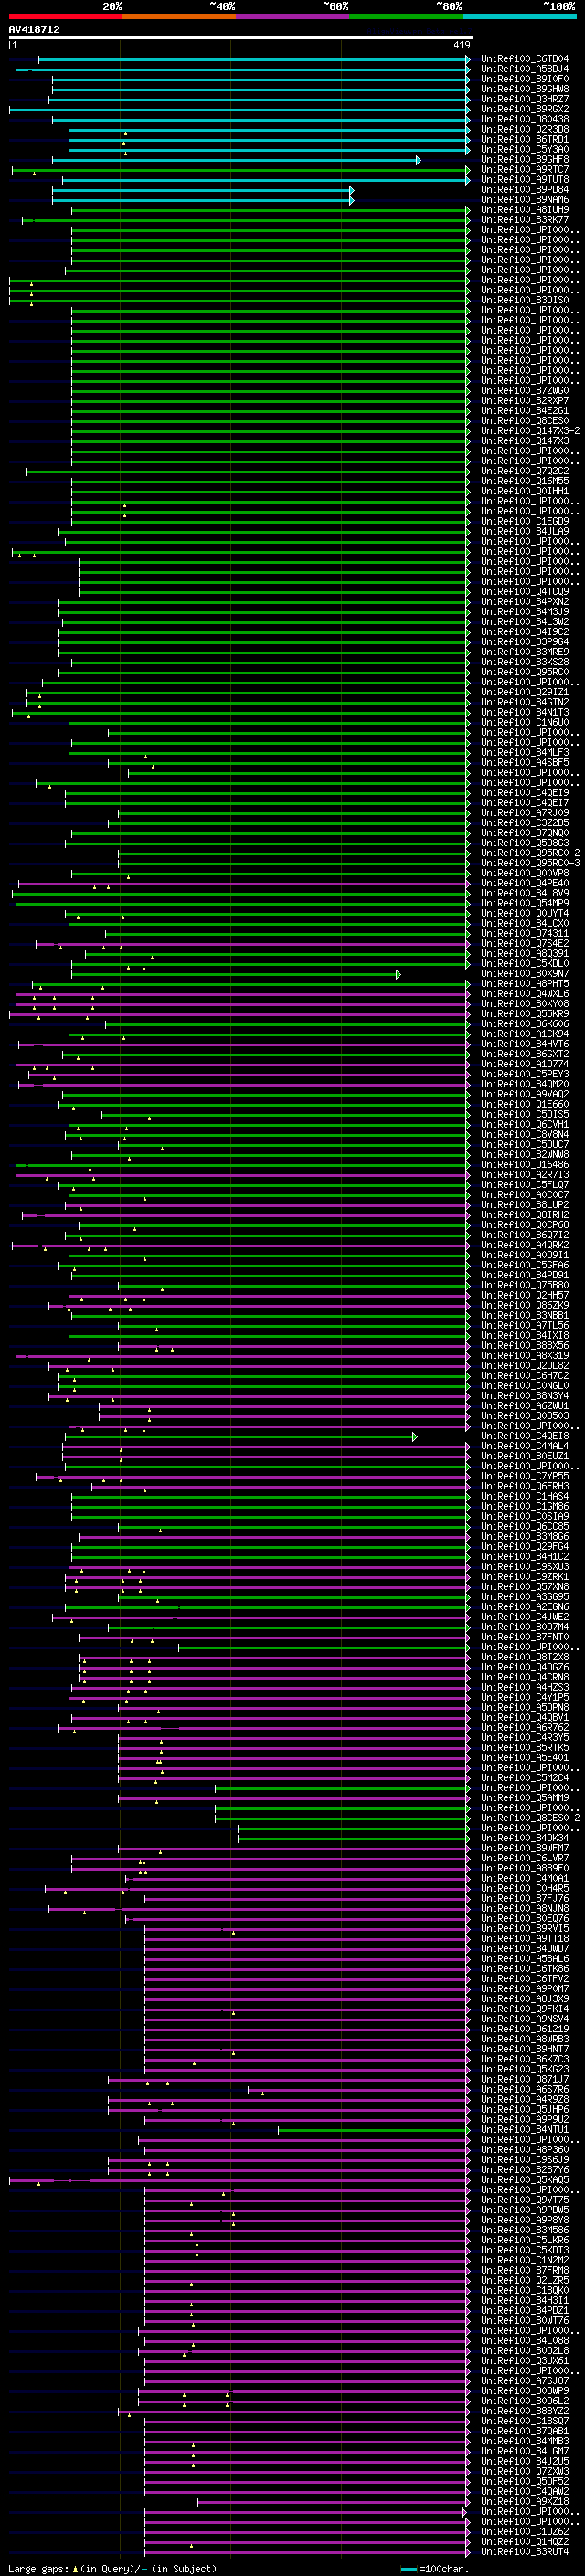The width and height of the screenshot is (585, 2576).
Task: Select the UniRef100_B7ZWG0 label
Action: click(525, 391)
